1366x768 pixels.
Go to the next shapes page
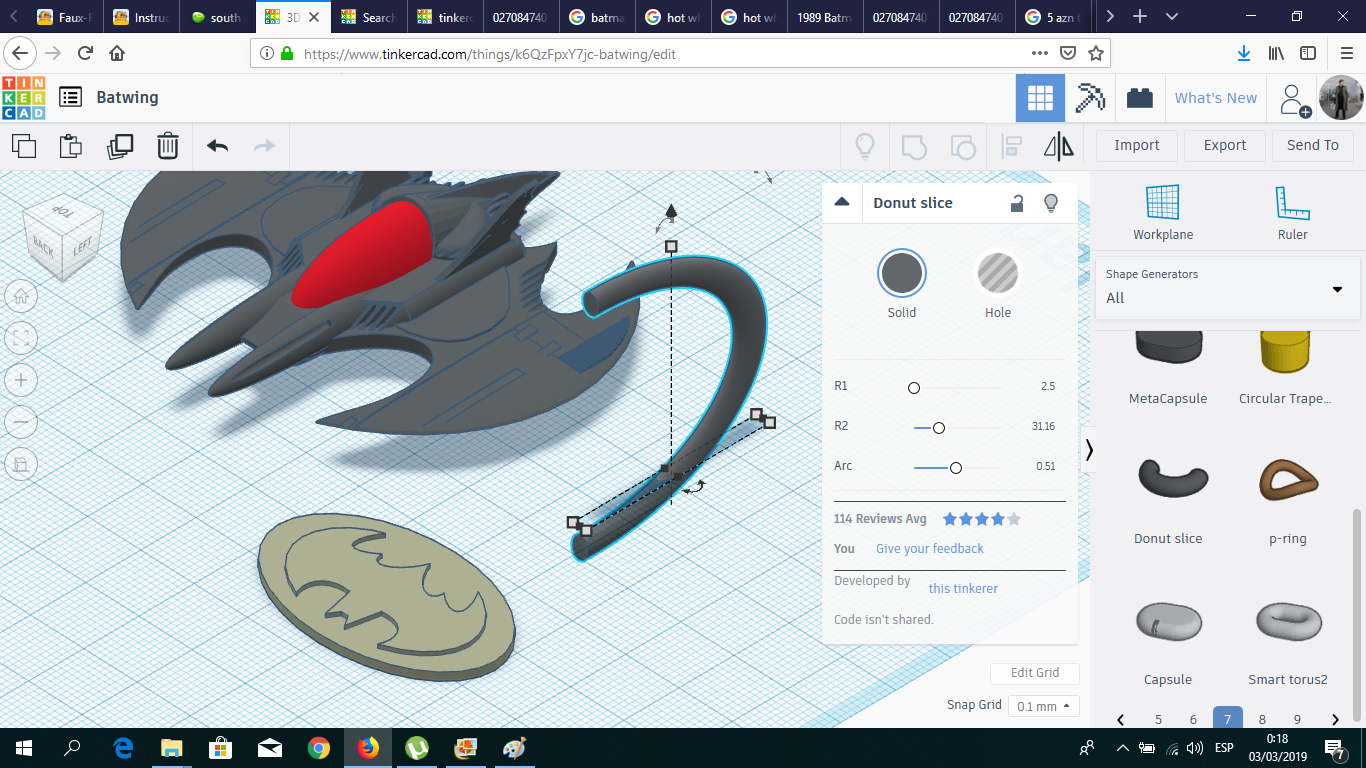click(x=1335, y=719)
